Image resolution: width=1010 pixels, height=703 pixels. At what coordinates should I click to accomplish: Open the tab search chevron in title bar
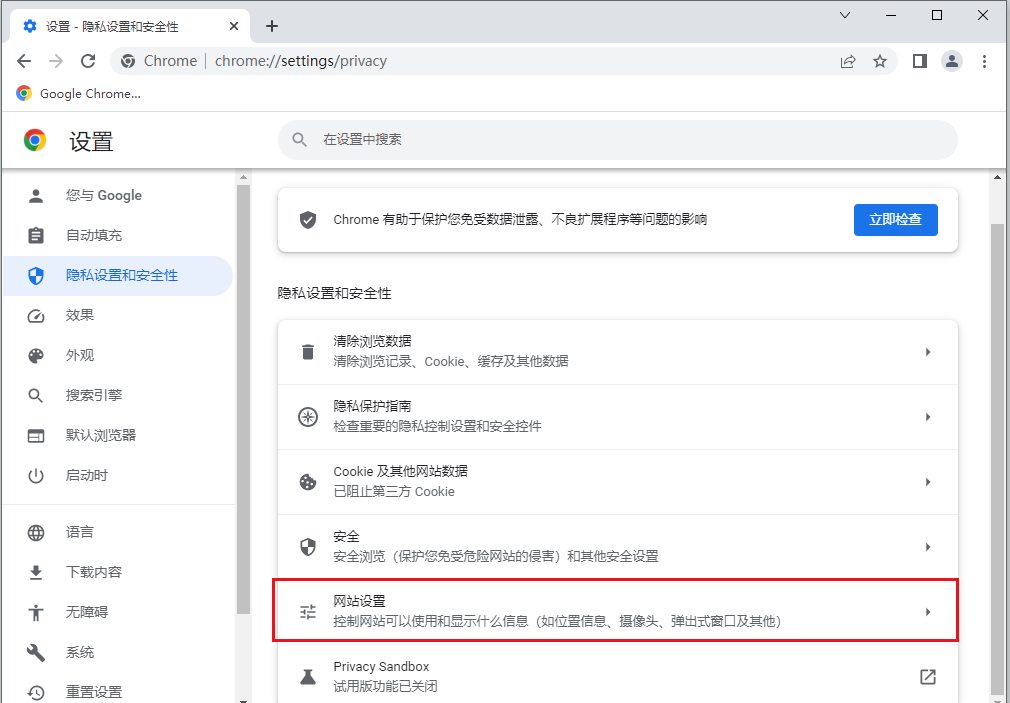tap(845, 15)
